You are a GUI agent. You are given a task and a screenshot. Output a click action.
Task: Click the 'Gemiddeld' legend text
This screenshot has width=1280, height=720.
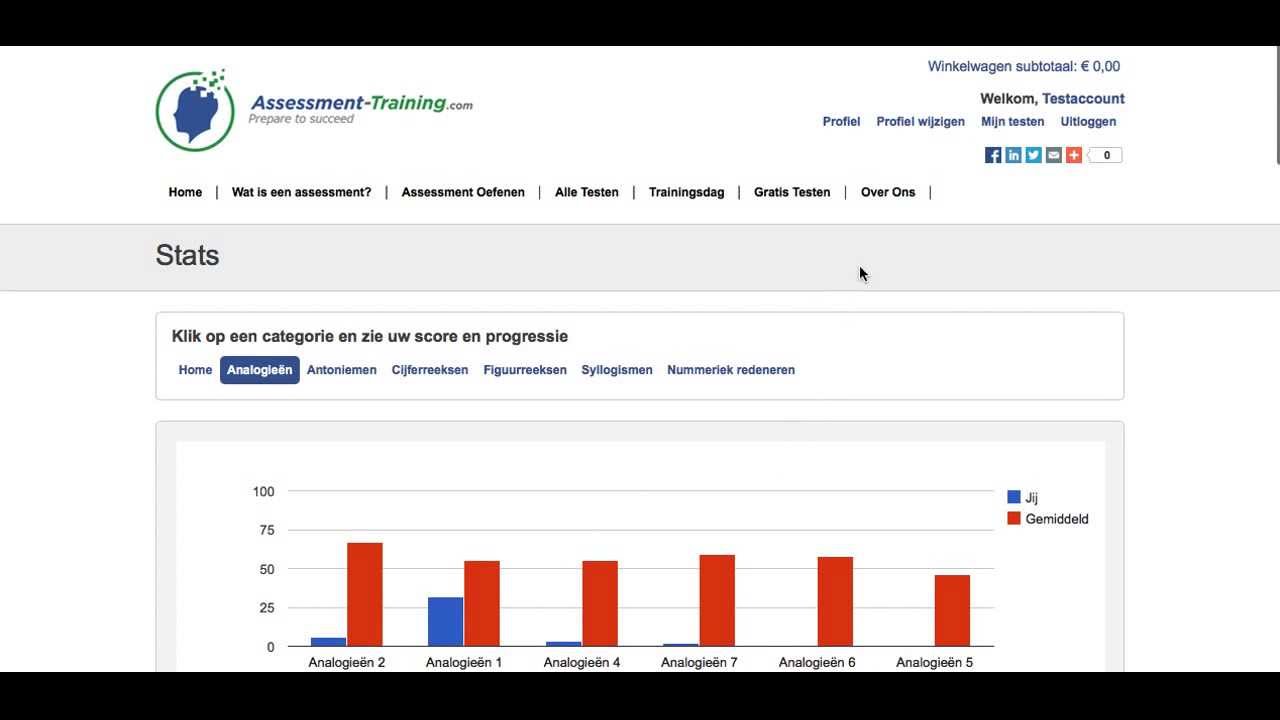pyautogui.click(x=1057, y=519)
